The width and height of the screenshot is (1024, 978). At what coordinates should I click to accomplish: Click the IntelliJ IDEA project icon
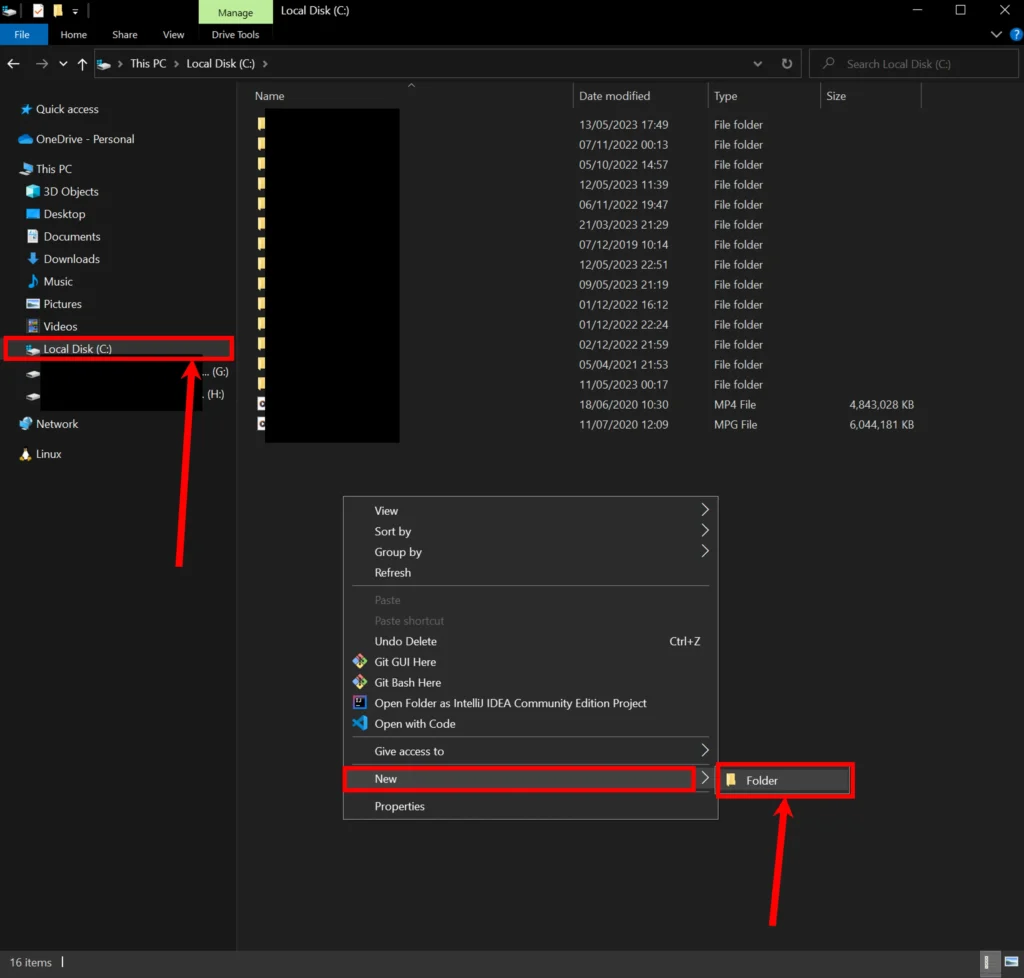tap(360, 704)
